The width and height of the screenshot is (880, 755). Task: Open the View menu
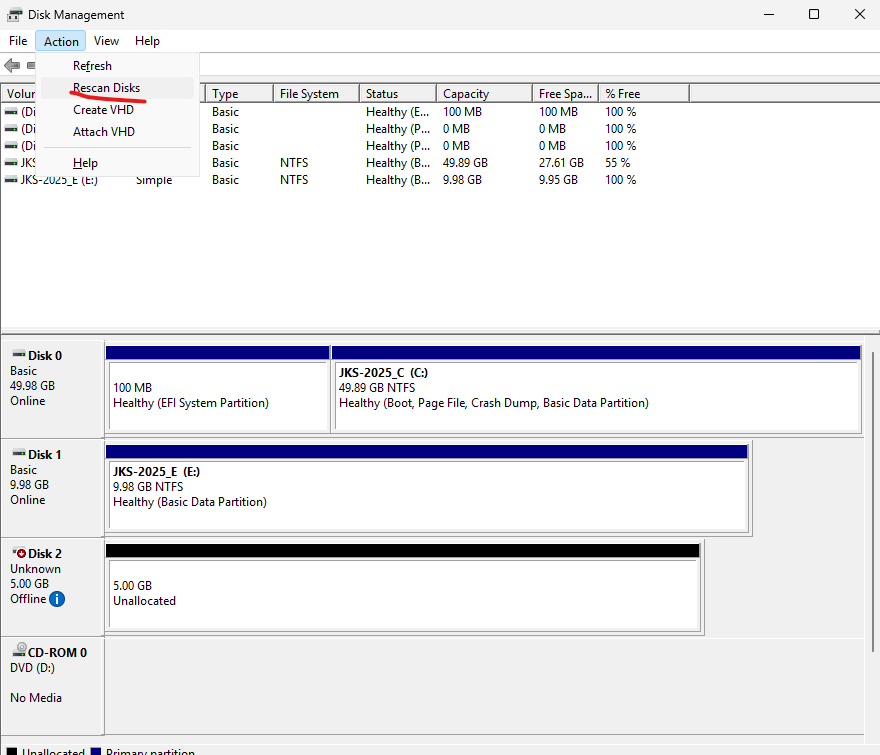point(106,41)
